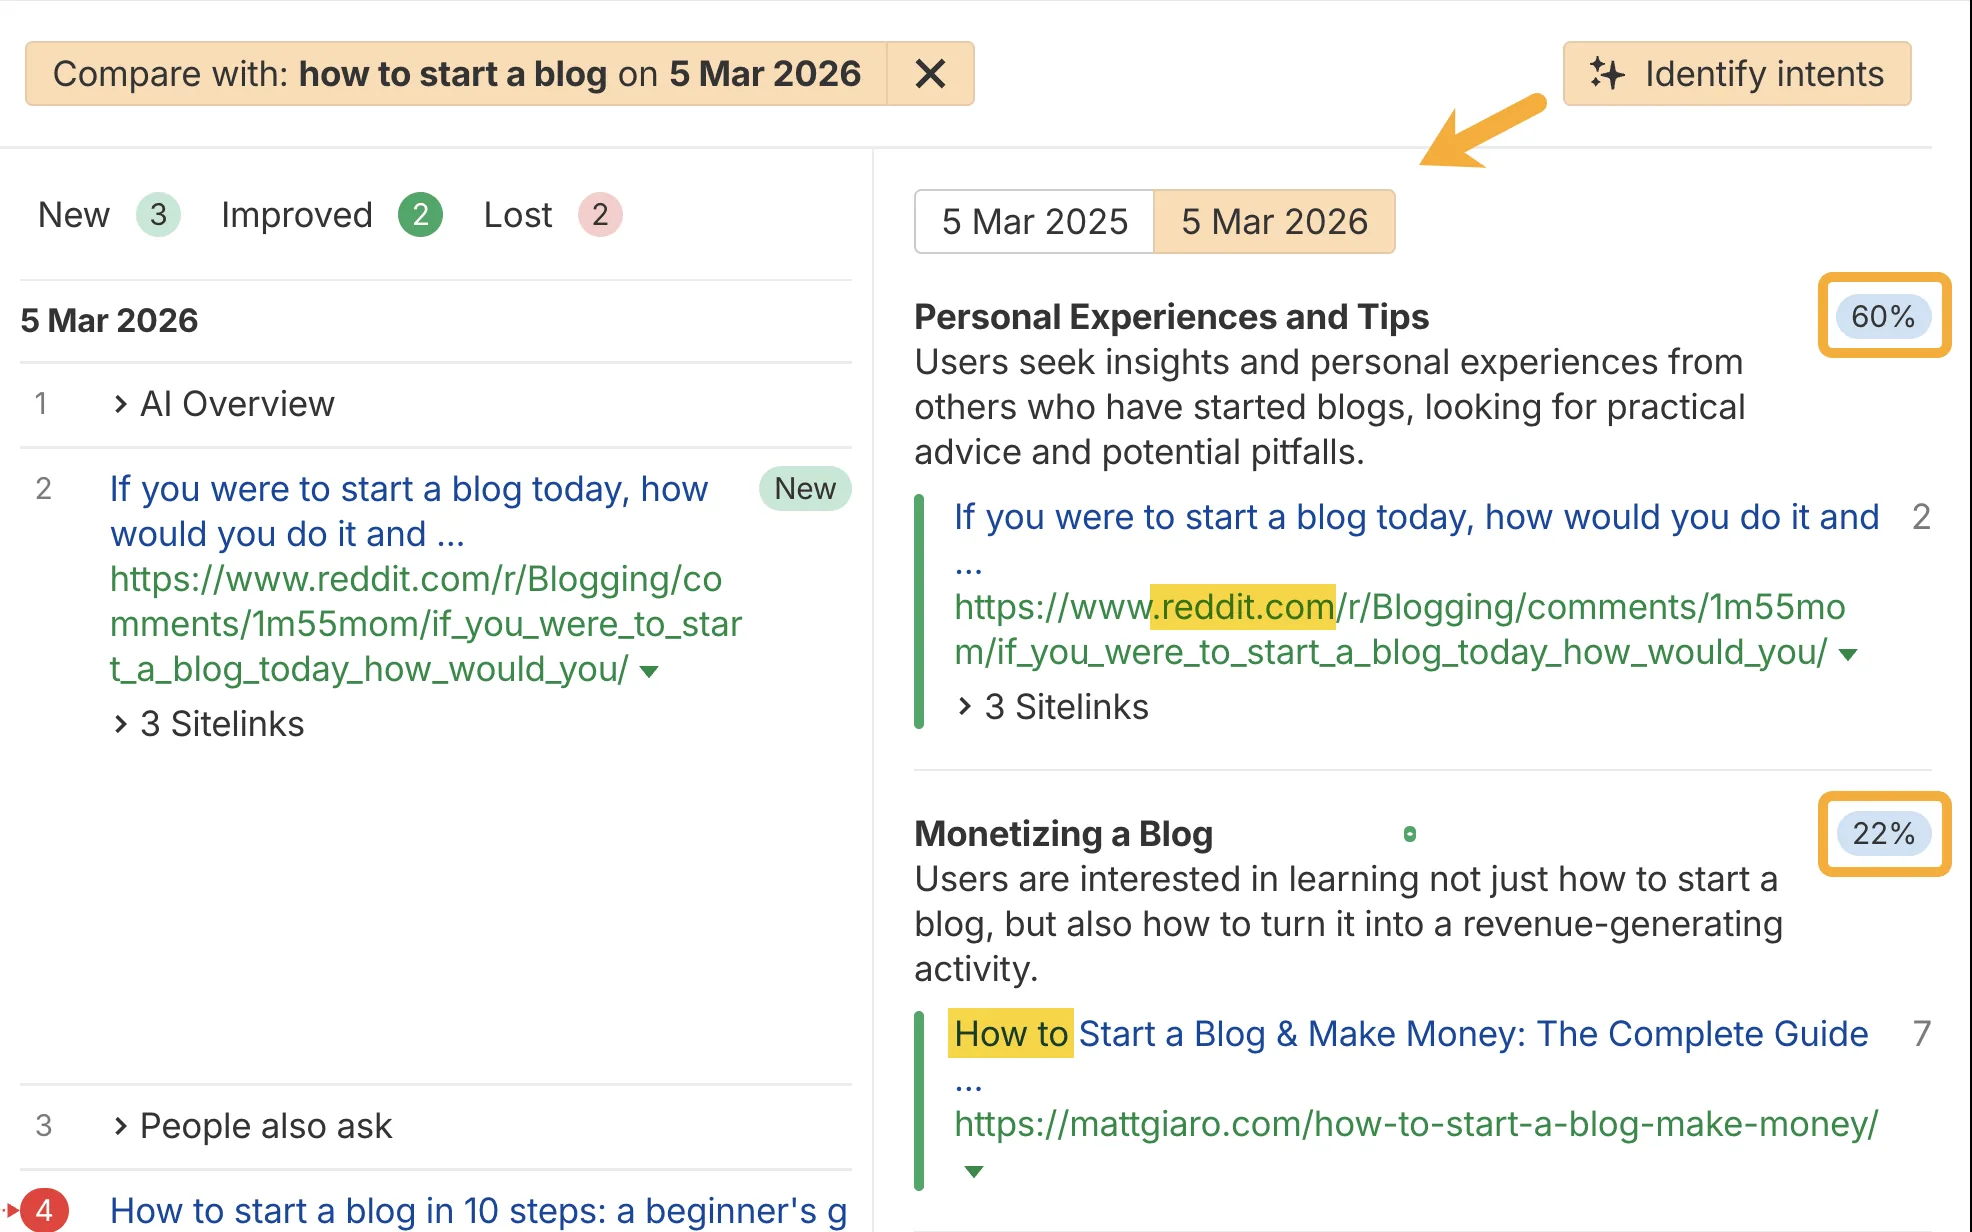Click the Identify intents button

(x=1739, y=73)
